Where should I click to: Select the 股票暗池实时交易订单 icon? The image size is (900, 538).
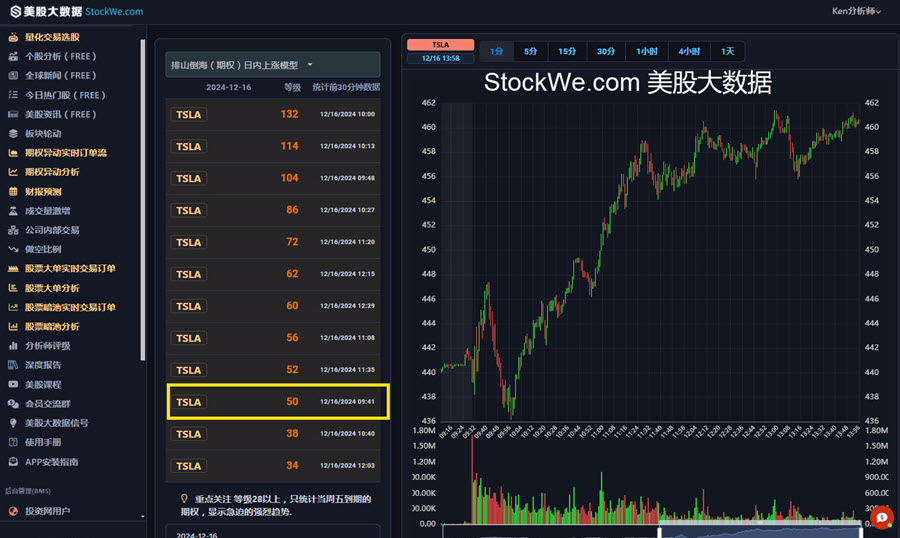13,307
